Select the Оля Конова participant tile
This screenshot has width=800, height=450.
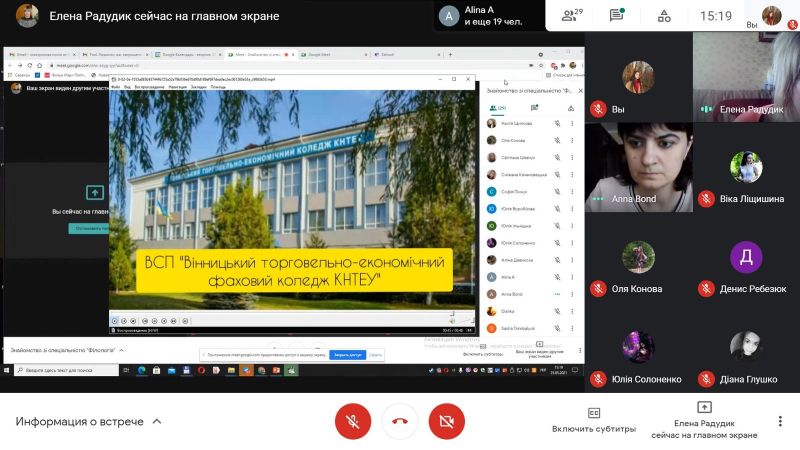point(639,257)
